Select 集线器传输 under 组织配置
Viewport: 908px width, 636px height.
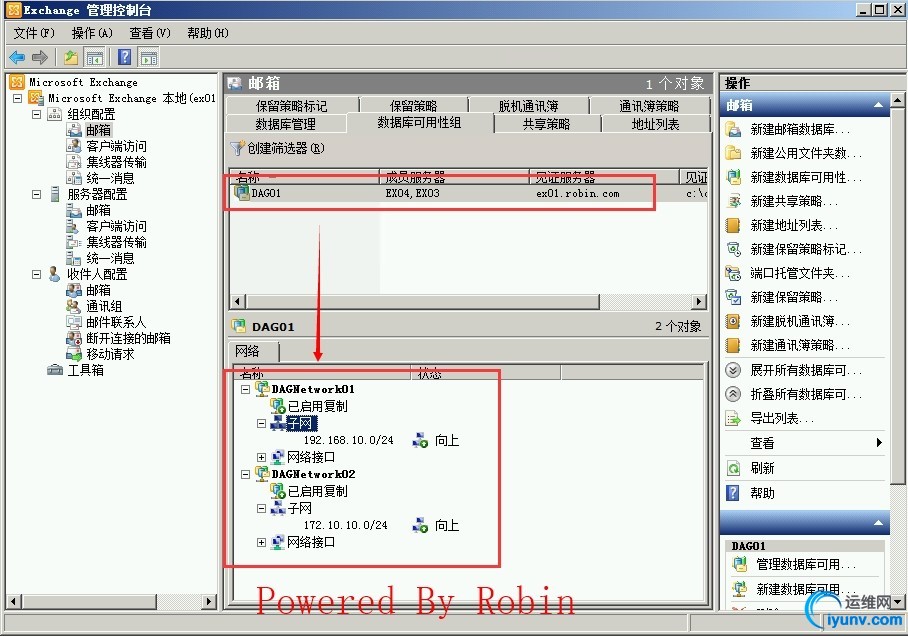coord(116,162)
